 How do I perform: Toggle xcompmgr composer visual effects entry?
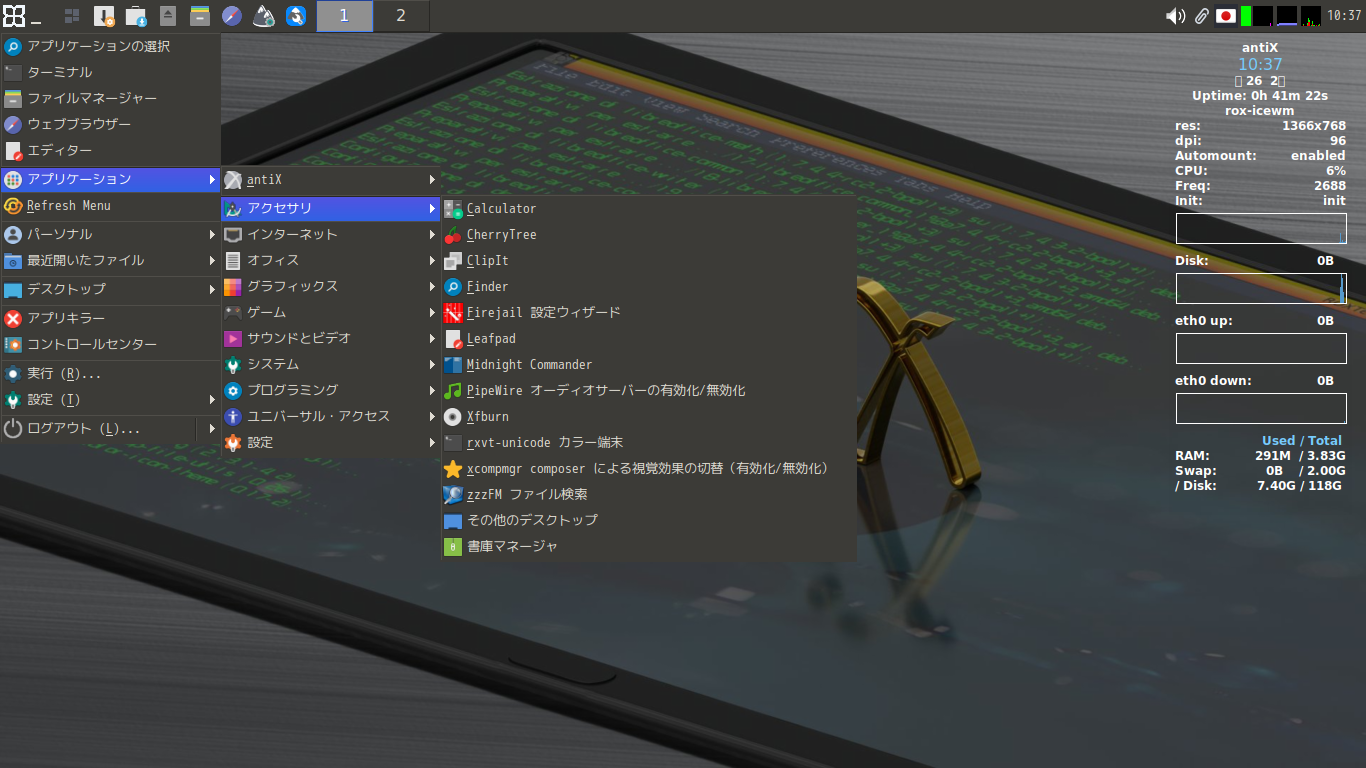[x=649, y=469]
